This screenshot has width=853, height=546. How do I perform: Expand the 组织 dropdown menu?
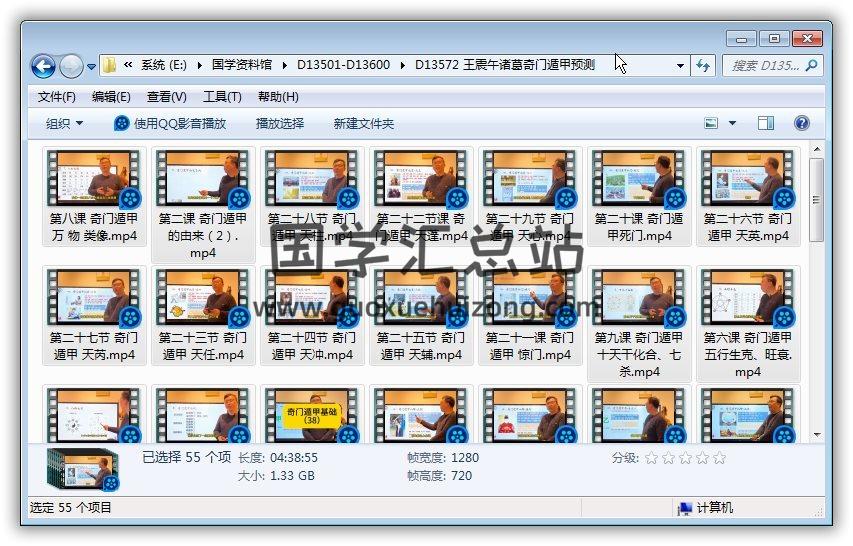(64, 123)
